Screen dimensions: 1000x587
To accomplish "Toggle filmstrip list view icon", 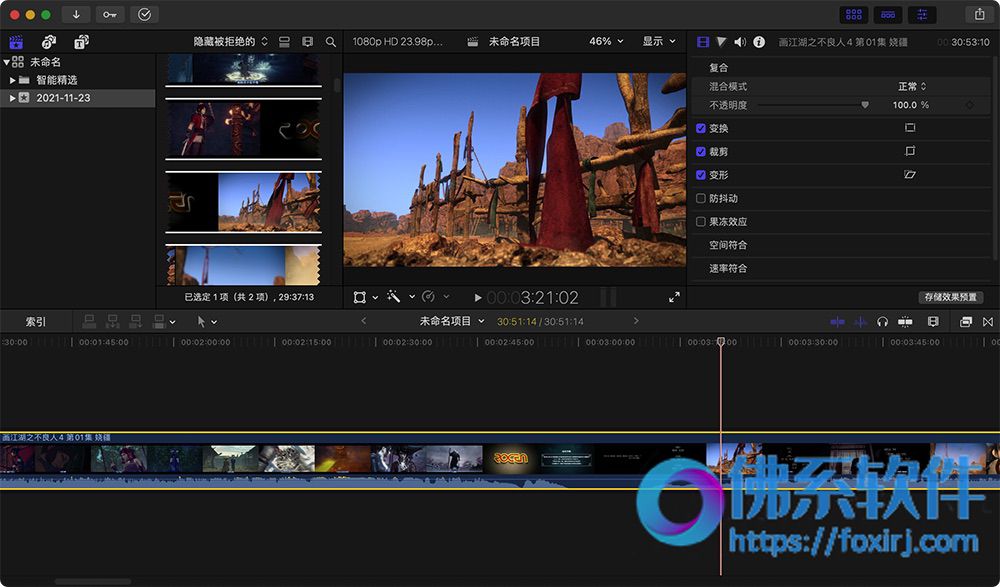I will pyautogui.click(x=307, y=41).
